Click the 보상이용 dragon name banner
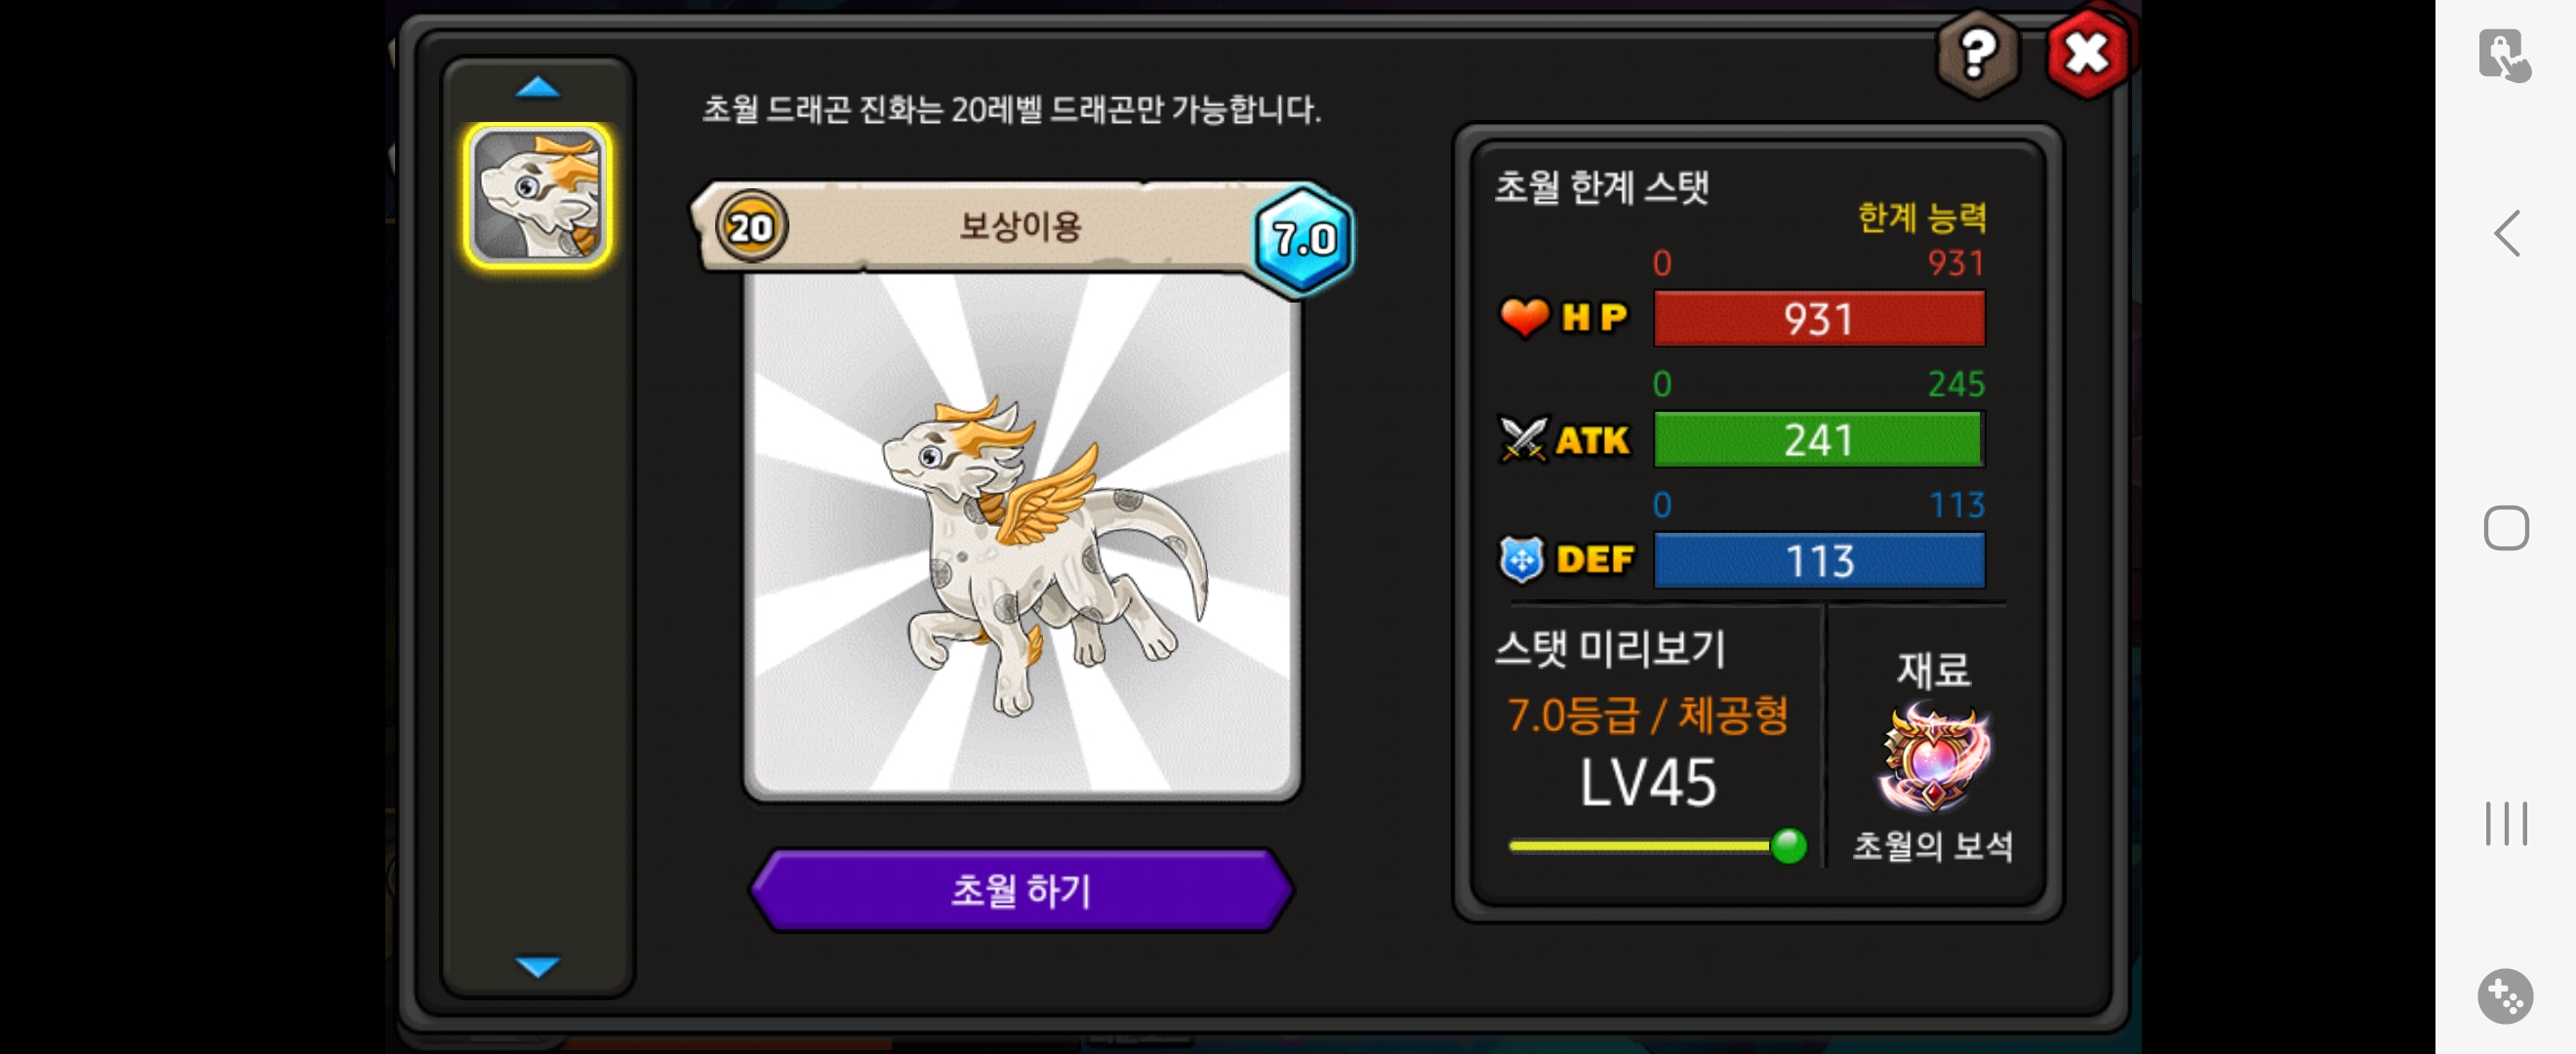This screenshot has width=2576, height=1054. (1020, 226)
